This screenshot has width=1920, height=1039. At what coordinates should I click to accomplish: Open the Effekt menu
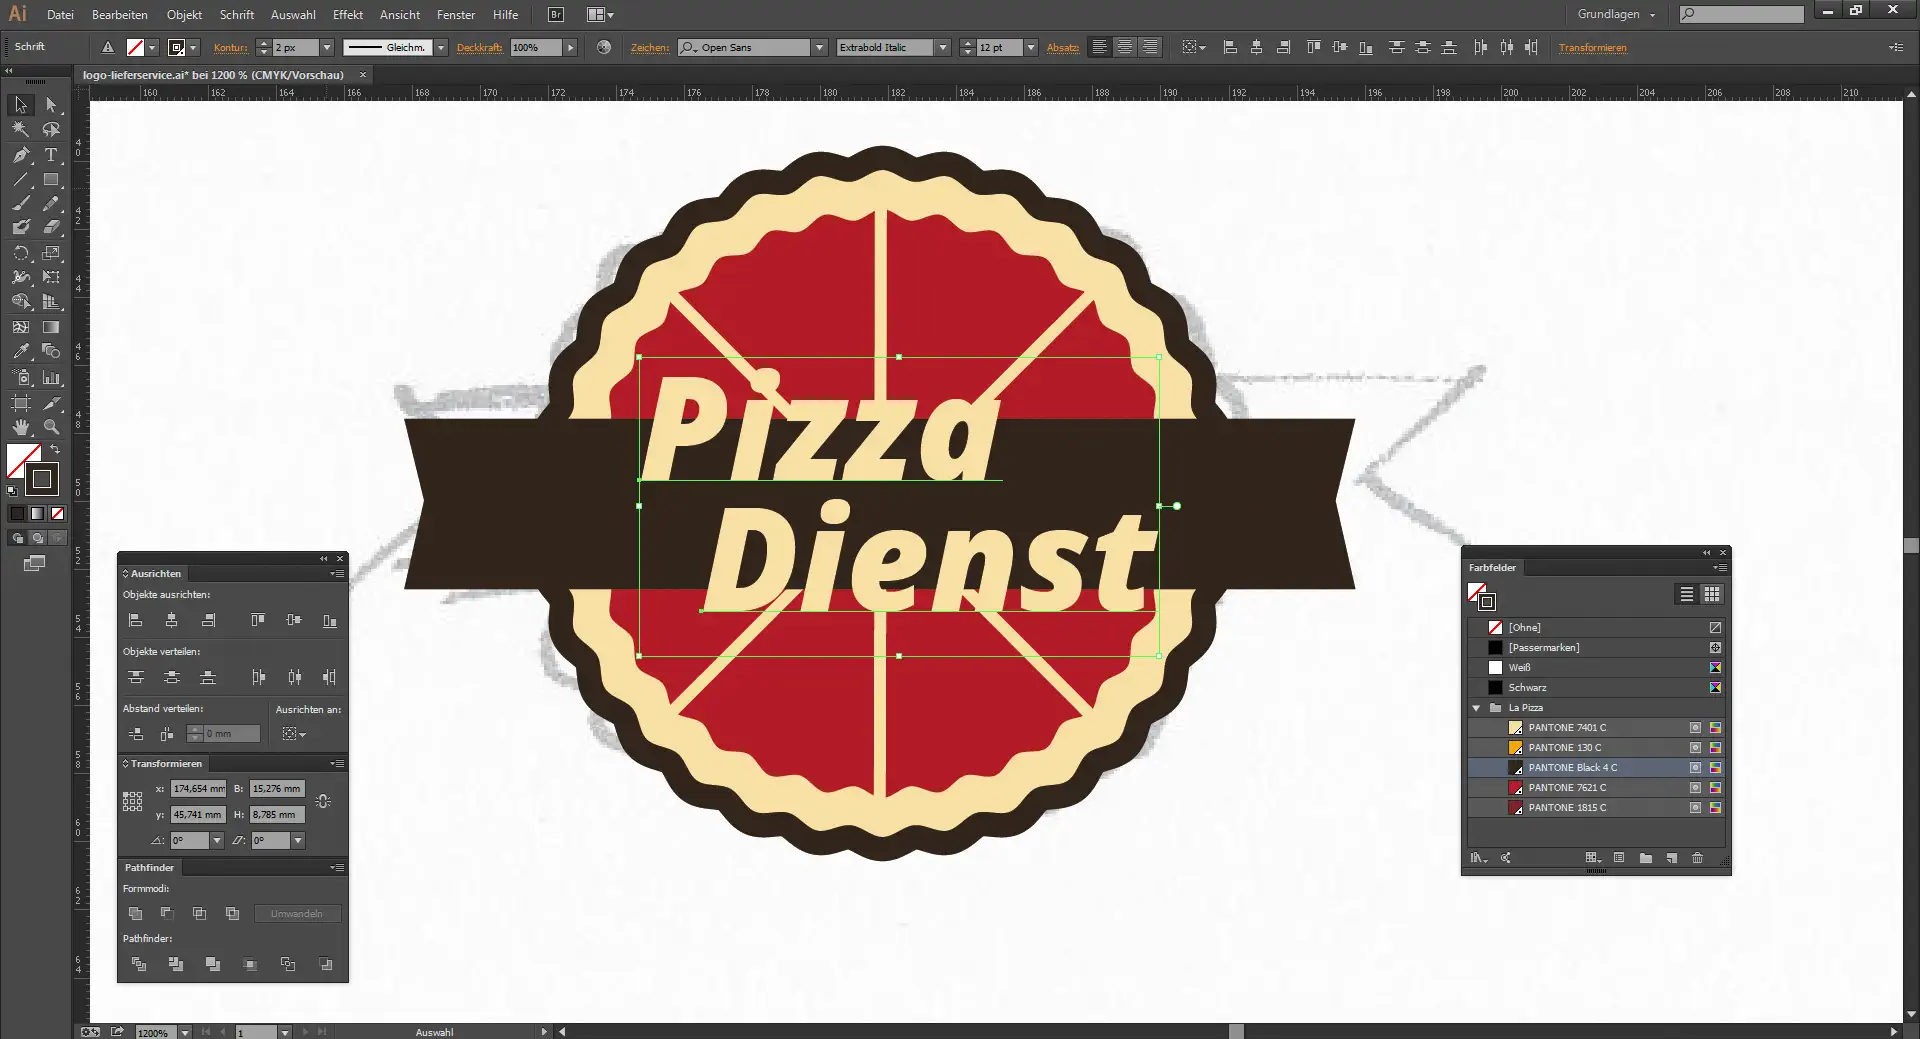[347, 14]
